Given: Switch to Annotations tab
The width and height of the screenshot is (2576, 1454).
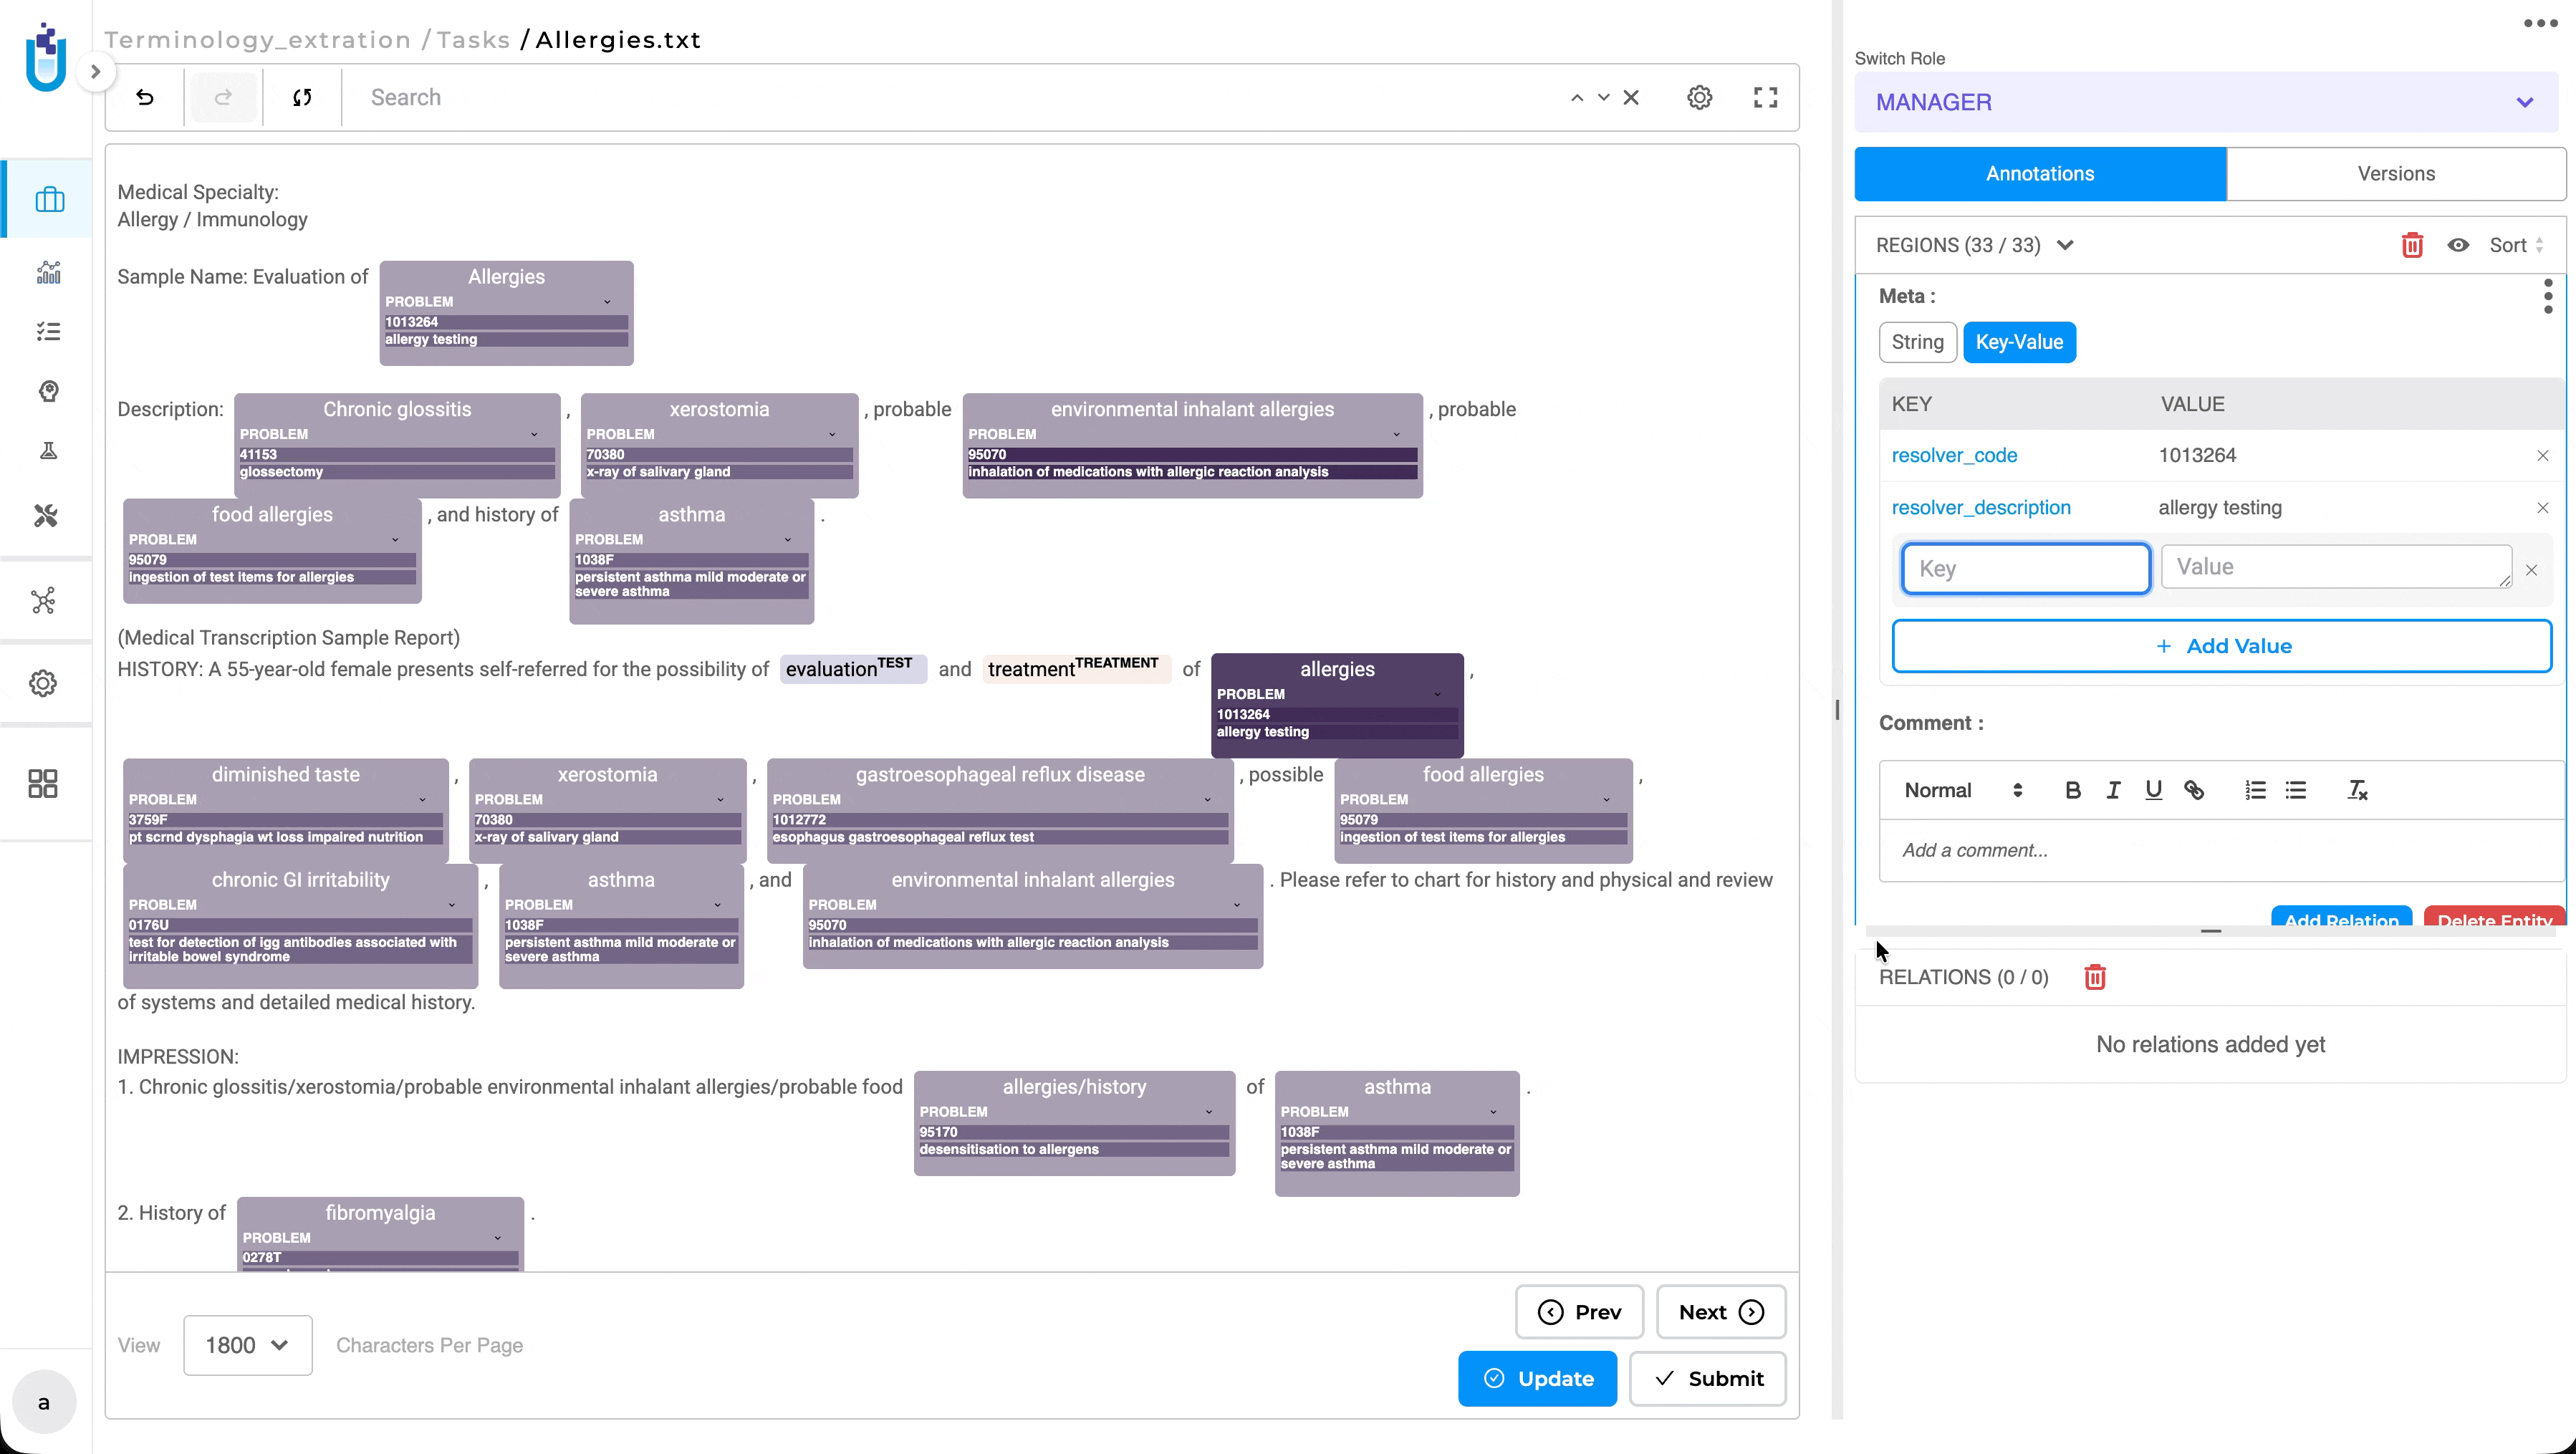Looking at the screenshot, I should 2040,174.
